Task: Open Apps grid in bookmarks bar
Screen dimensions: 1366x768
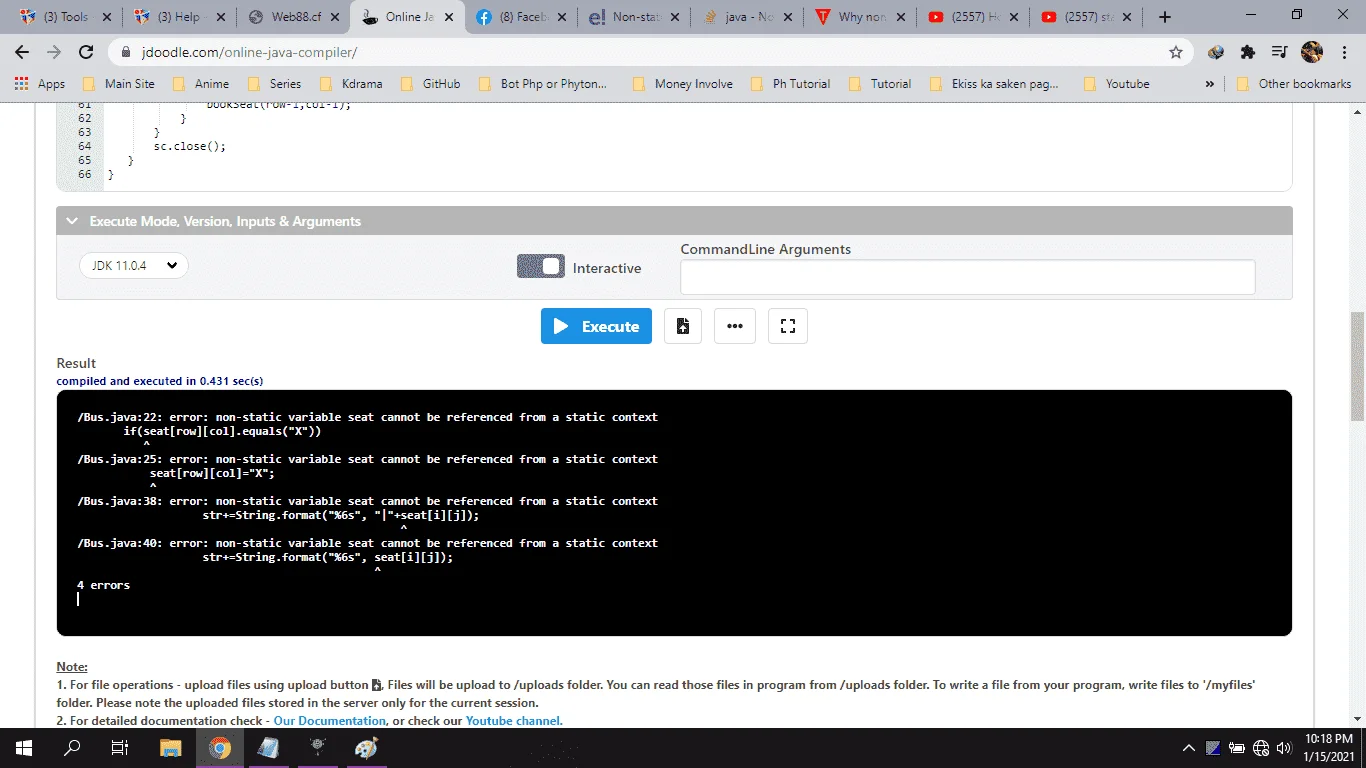Action: click(41, 84)
